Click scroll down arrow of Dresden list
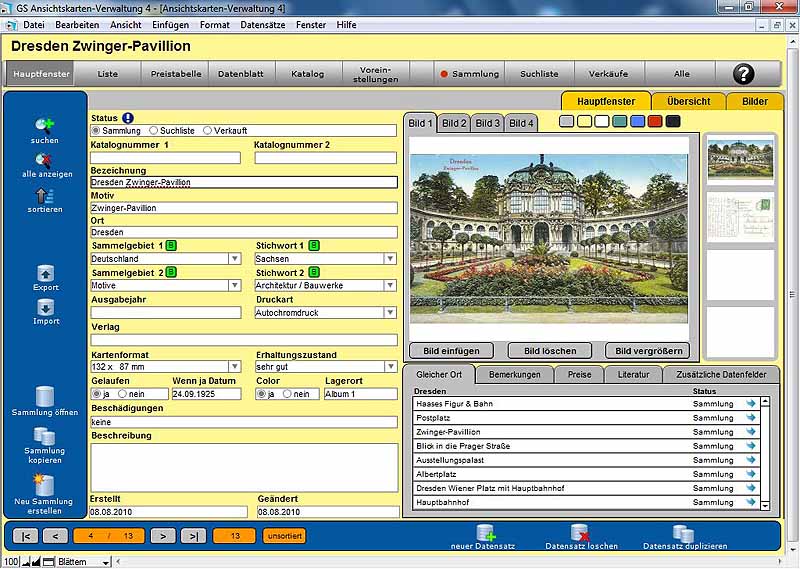The height and width of the screenshot is (569, 800). 765,505
